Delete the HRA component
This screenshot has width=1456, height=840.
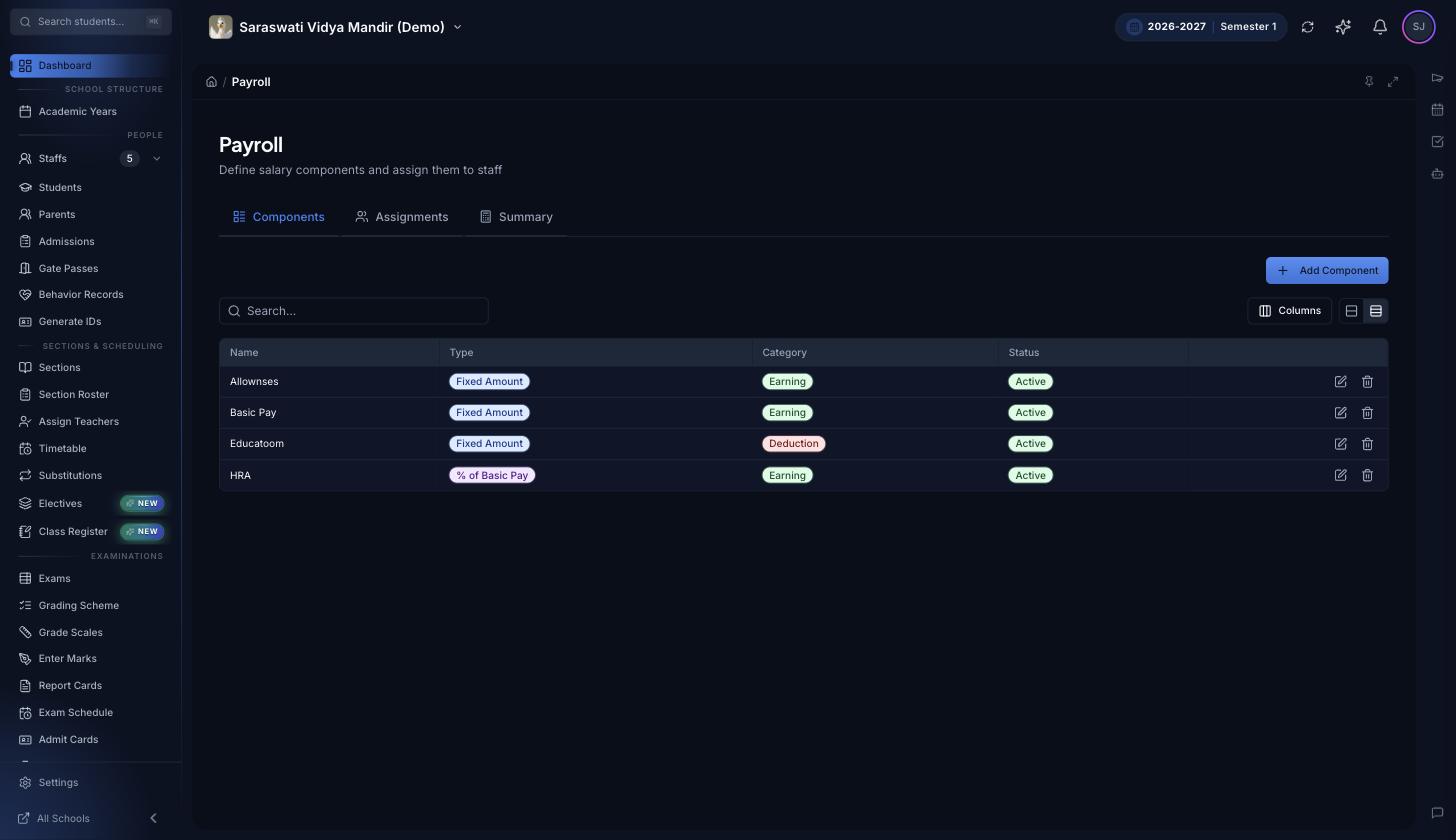click(1367, 476)
